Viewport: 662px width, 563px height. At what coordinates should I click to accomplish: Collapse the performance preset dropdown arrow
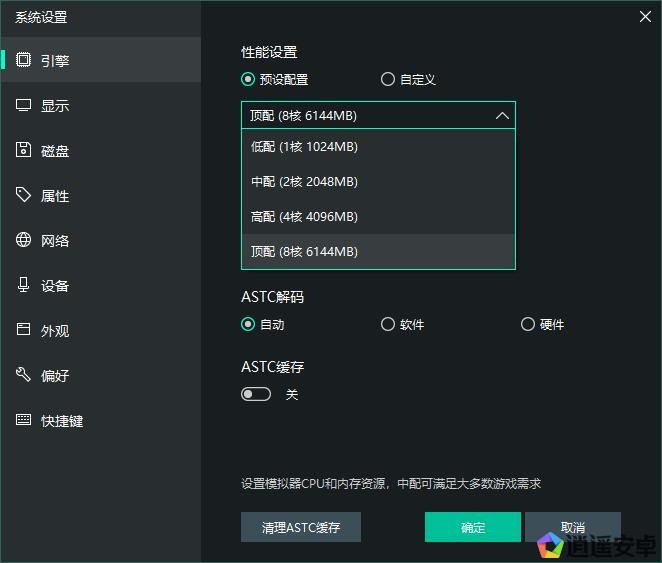[x=502, y=116]
